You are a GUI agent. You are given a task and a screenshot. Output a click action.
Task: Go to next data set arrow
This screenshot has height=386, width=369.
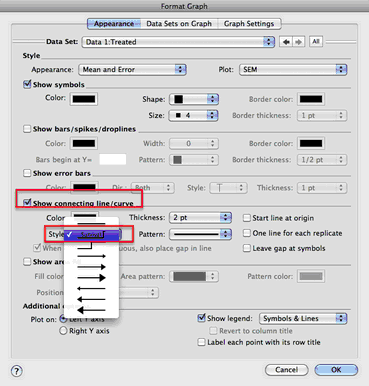click(x=298, y=42)
